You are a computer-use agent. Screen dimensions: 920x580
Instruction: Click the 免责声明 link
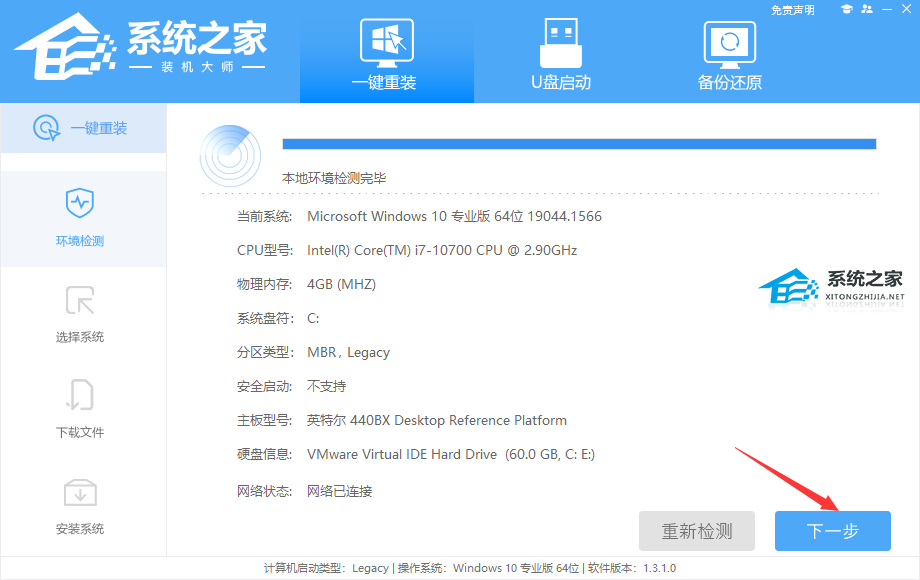coord(792,10)
